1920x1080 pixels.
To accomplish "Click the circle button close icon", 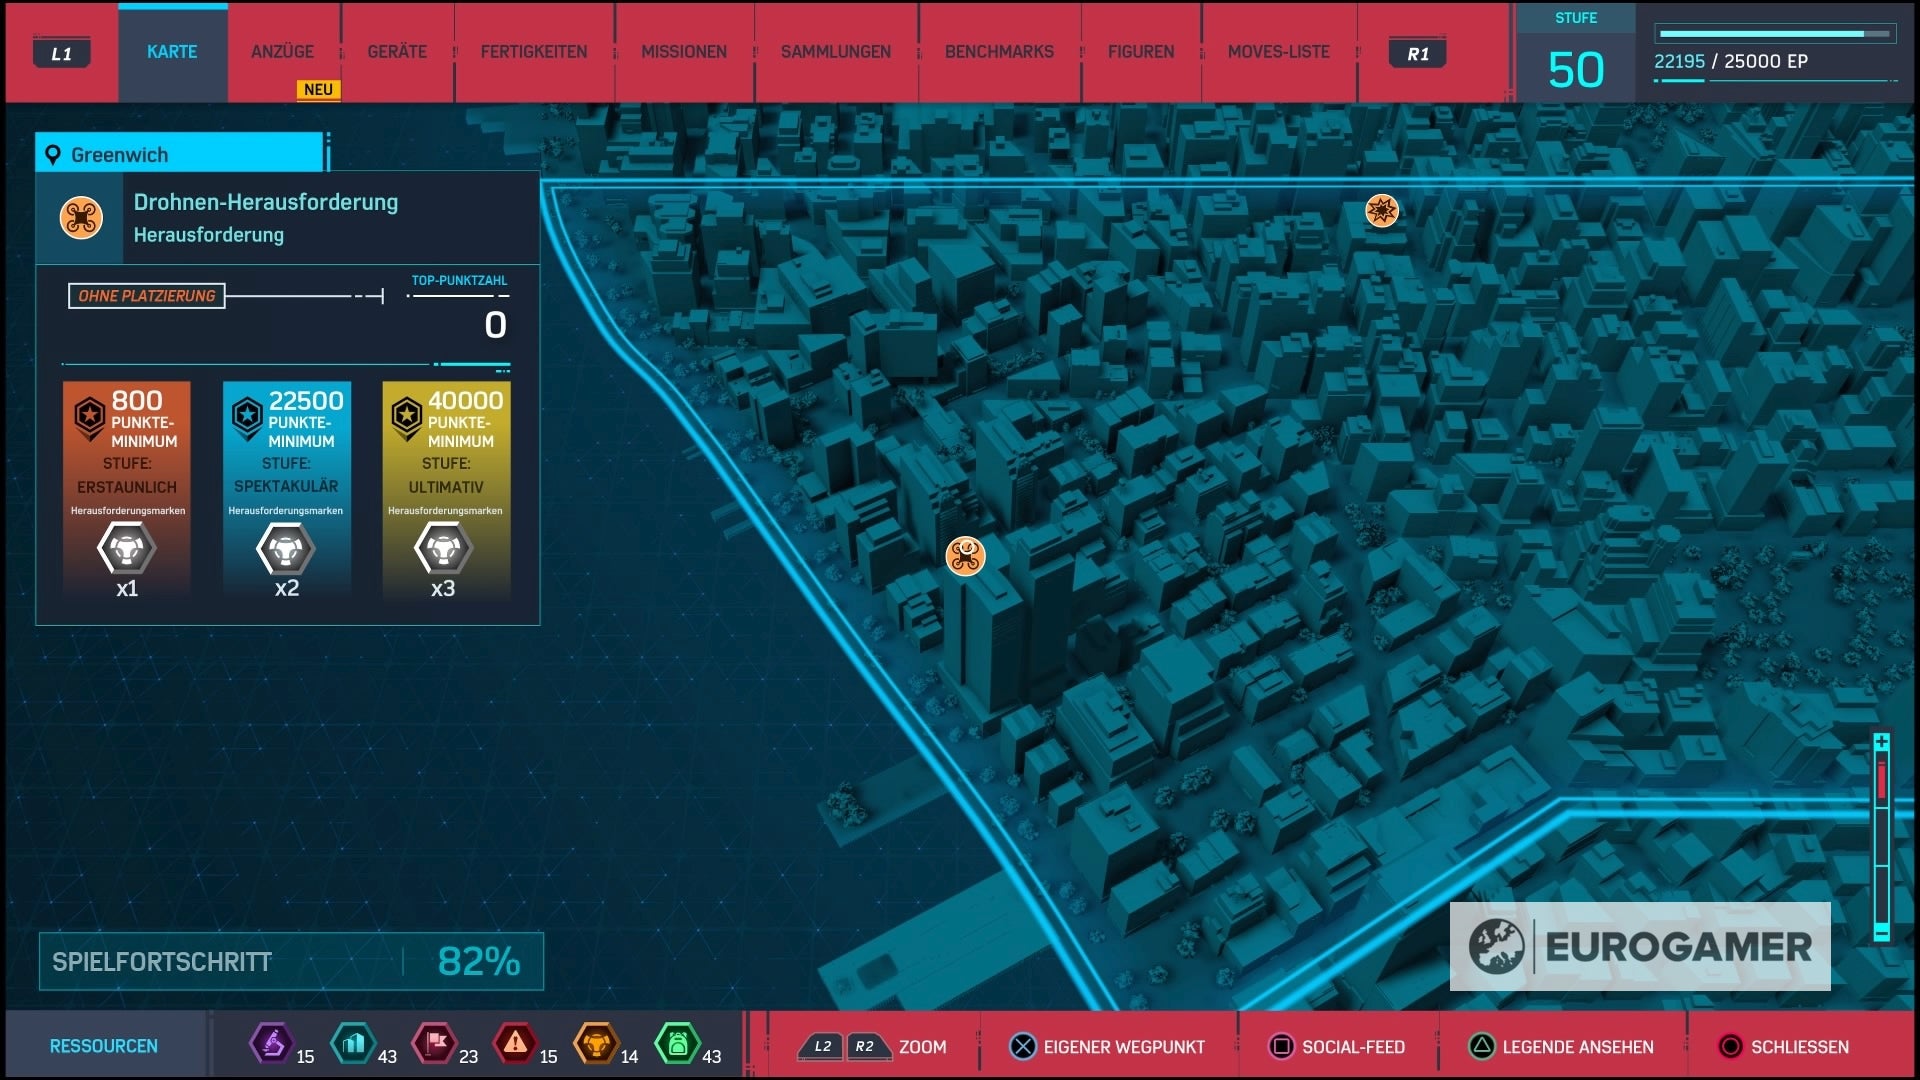I will [x=1730, y=1047].
